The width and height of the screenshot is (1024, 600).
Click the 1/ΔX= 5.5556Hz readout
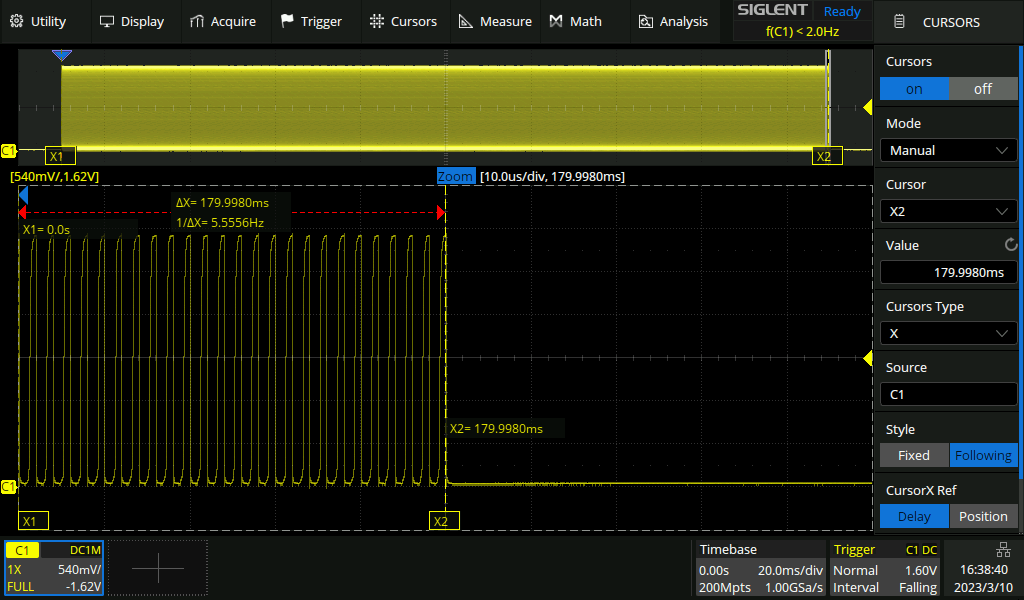click(220, 223)
